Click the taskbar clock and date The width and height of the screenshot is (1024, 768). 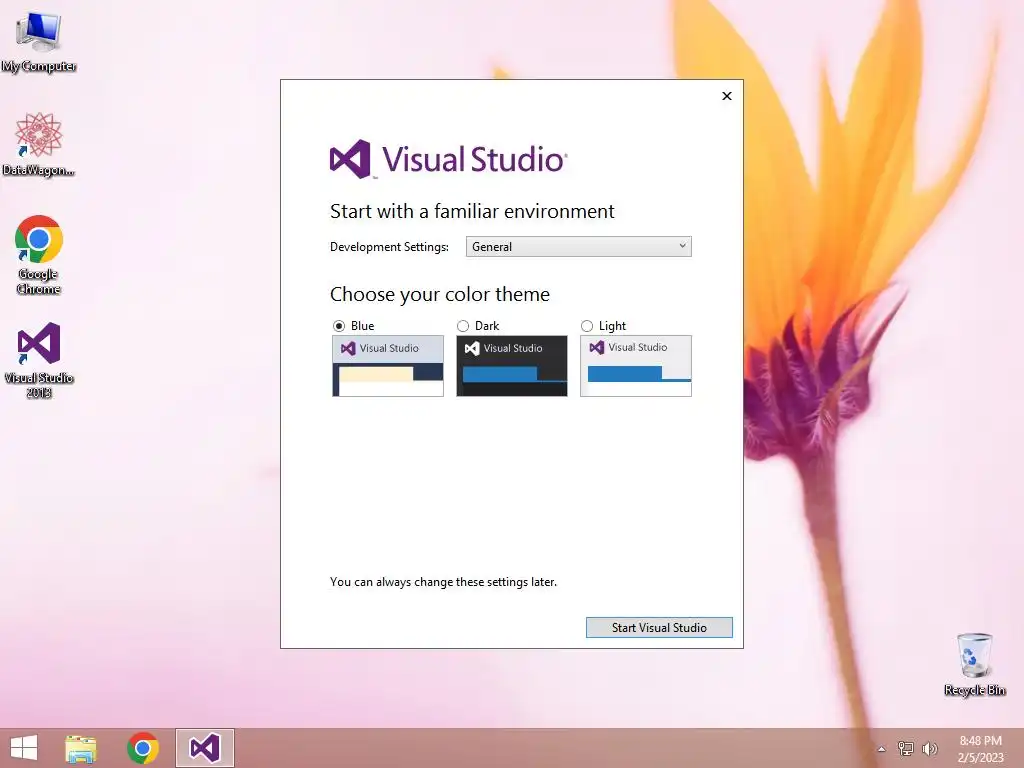pos(980,749)
